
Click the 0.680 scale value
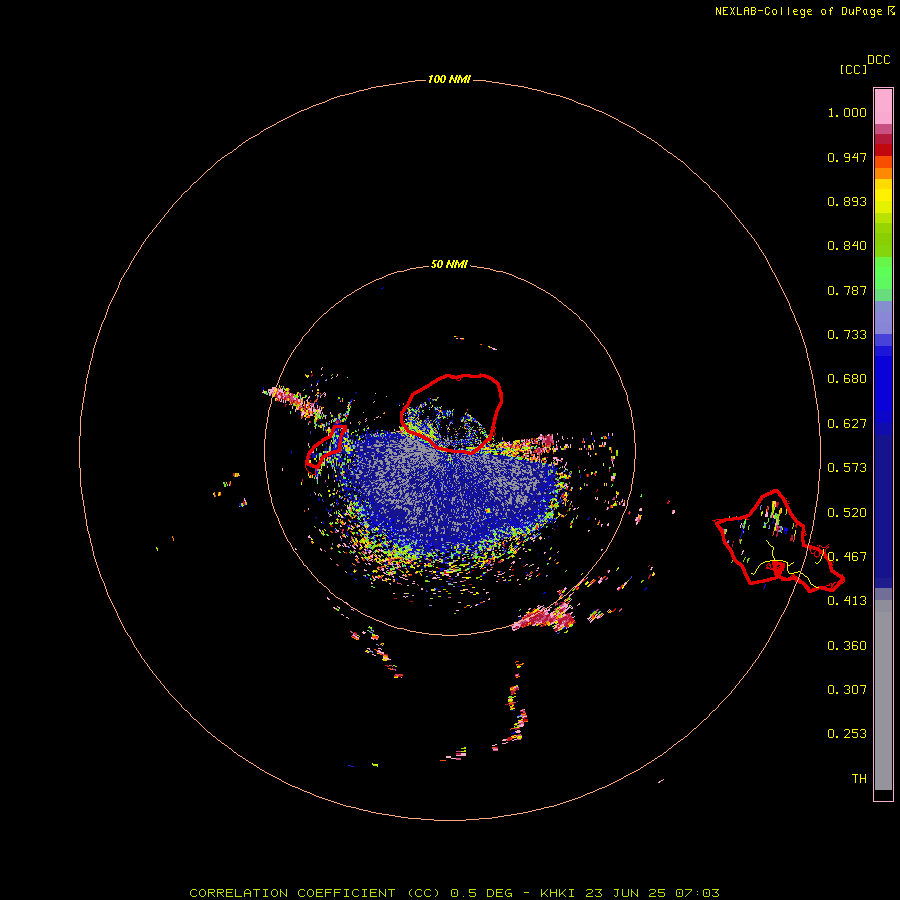pyautogui.click(x=847, y=379)
